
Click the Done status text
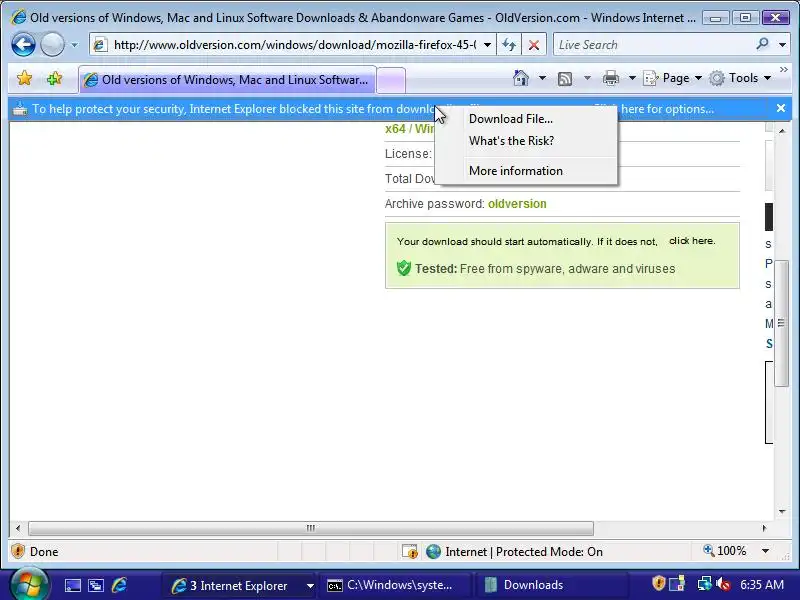(44, 552)
